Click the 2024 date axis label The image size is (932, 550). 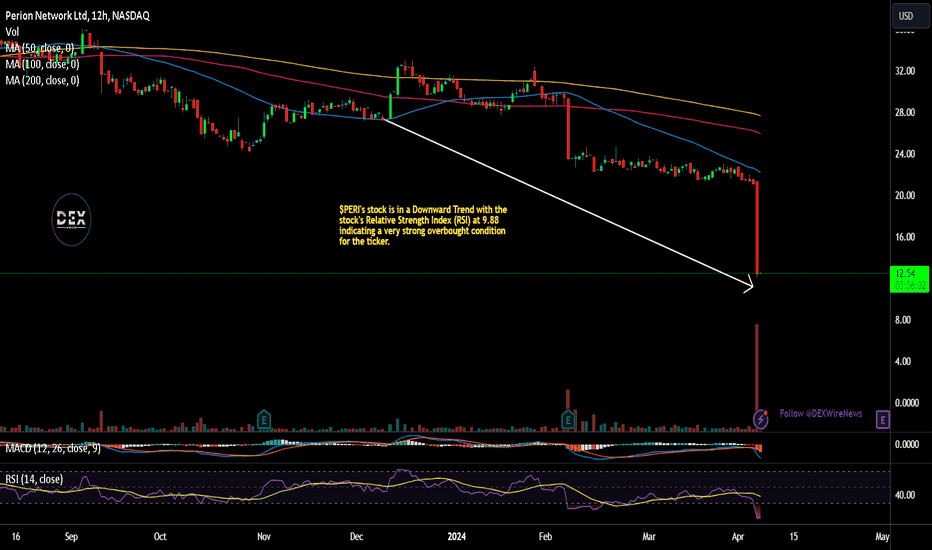pyautogui.click(x=456, y=536)
